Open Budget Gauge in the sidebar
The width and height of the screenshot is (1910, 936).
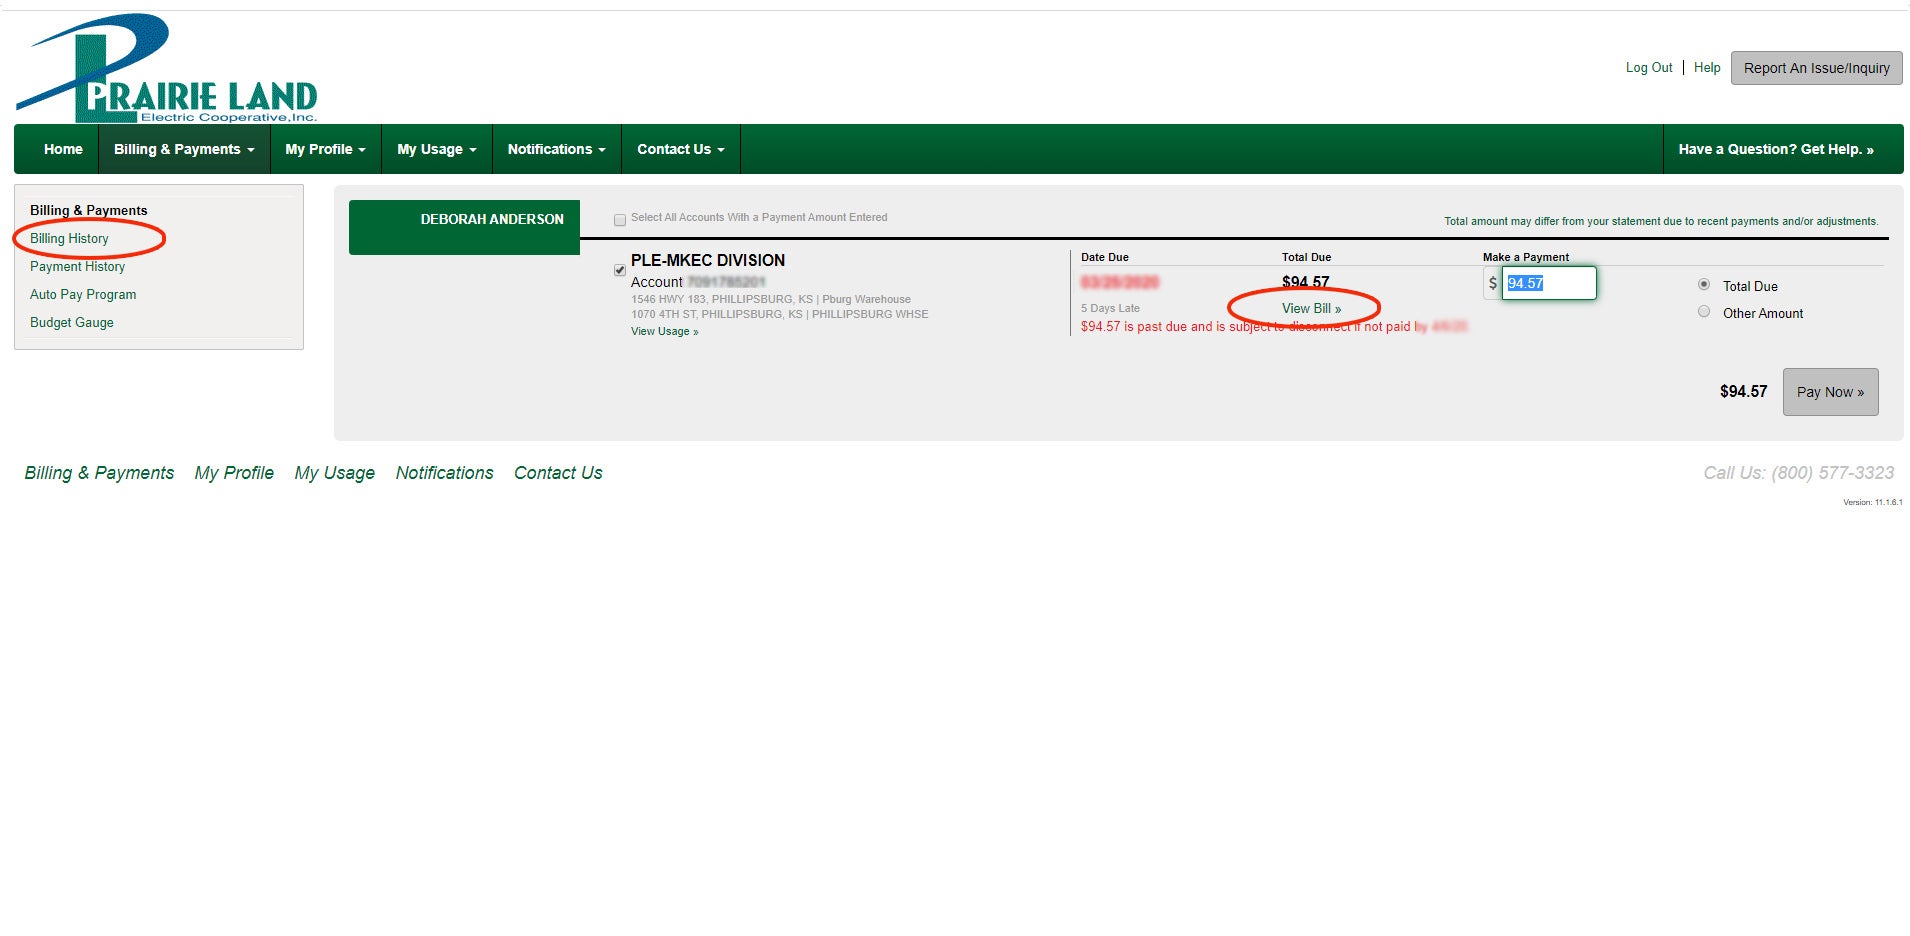(x=71, y=322)
